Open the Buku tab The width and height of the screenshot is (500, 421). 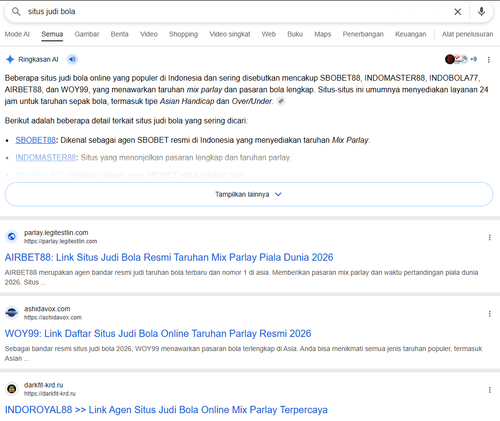295,34
